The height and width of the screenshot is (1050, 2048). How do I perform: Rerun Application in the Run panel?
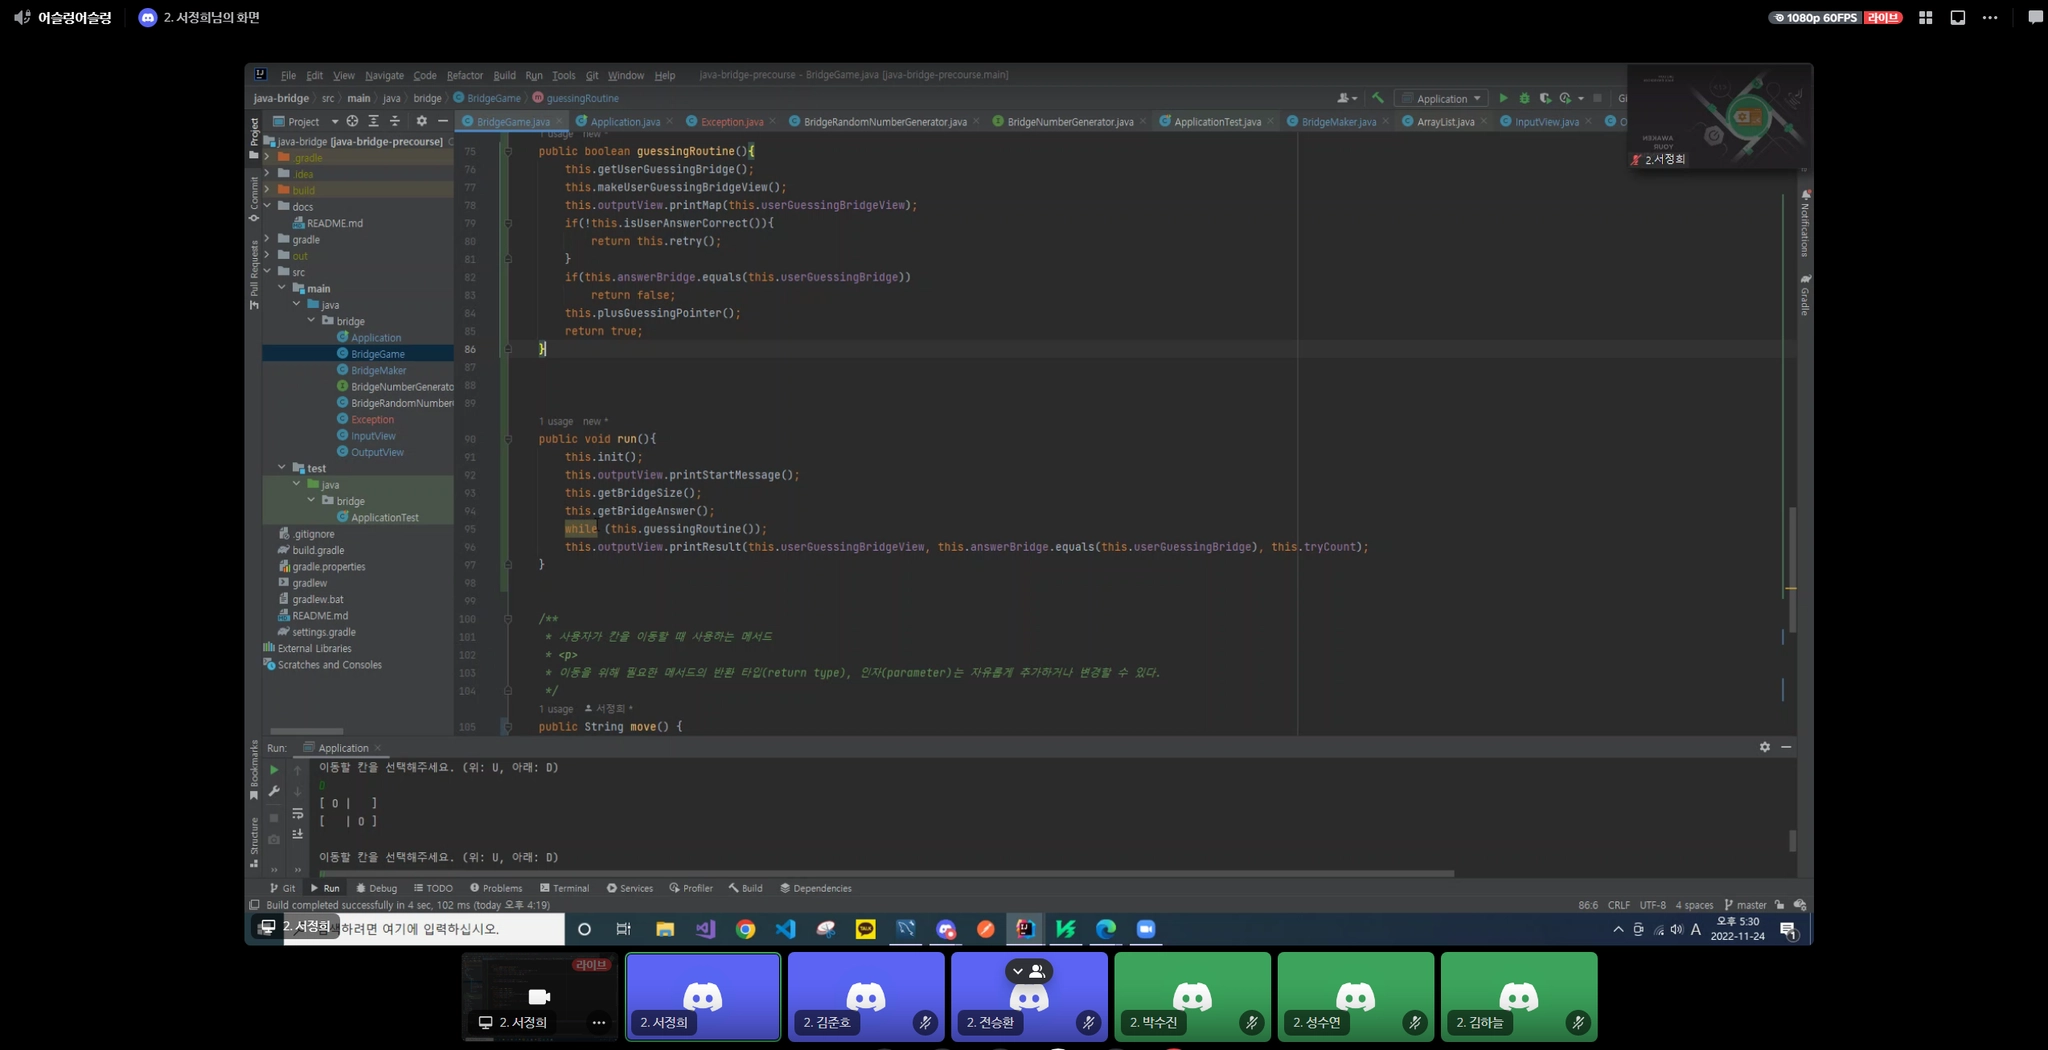click(274, 770)
